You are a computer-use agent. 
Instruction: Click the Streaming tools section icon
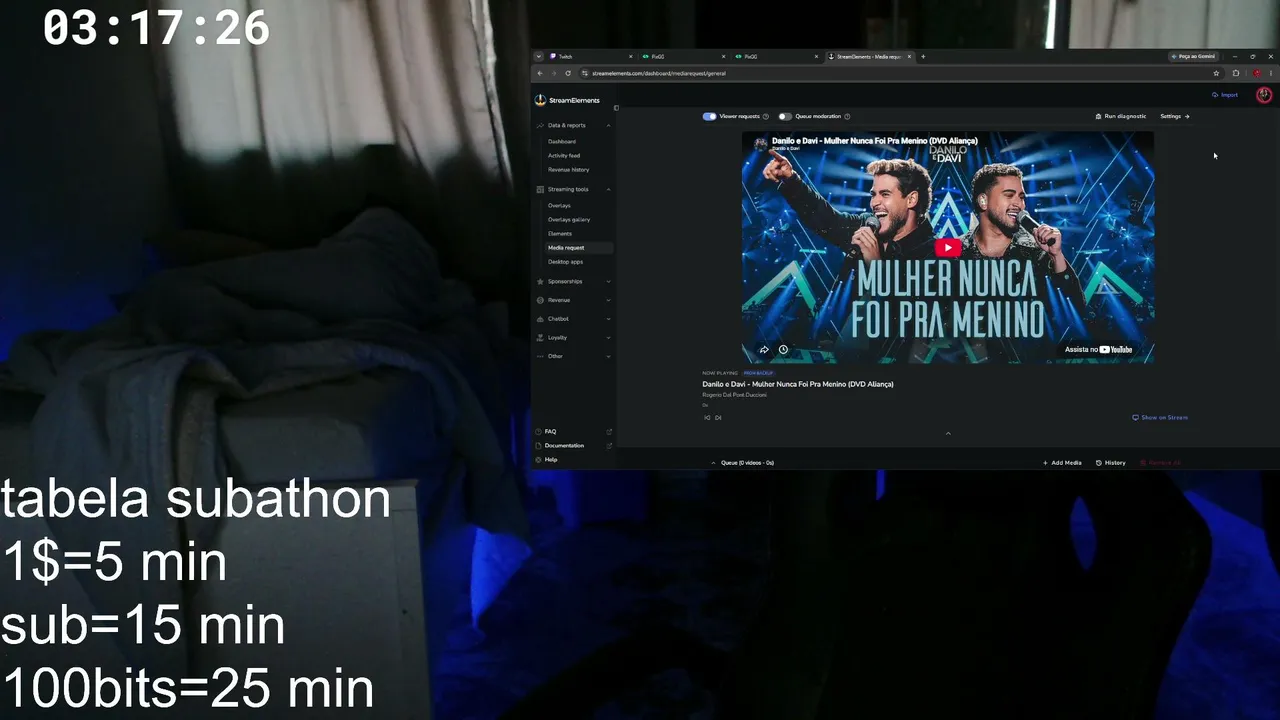click(x=540, y=190)
